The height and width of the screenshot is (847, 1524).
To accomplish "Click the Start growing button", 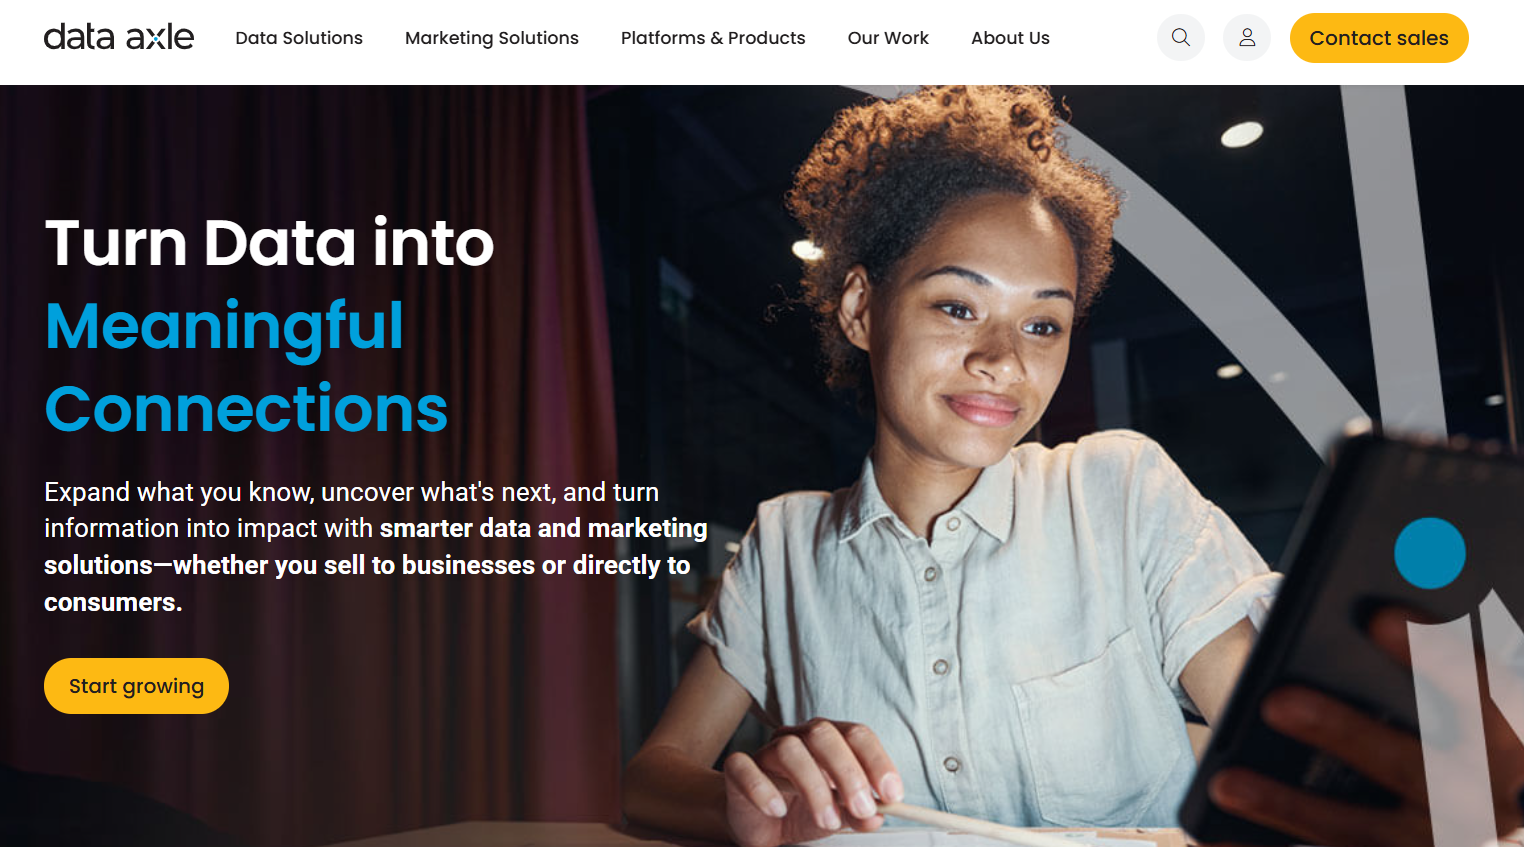I will pyautogui.click(x=136, y=686).
